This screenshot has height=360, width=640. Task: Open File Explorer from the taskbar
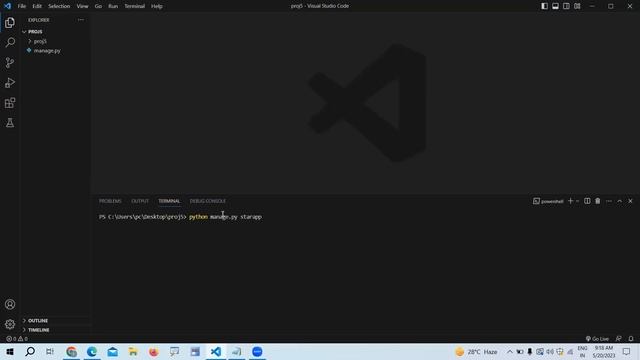pyautogui.click(x=133, y=351)
